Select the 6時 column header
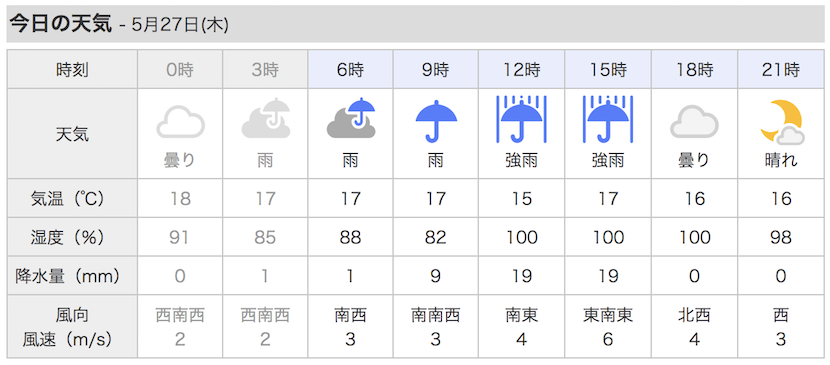 (350, 69)
